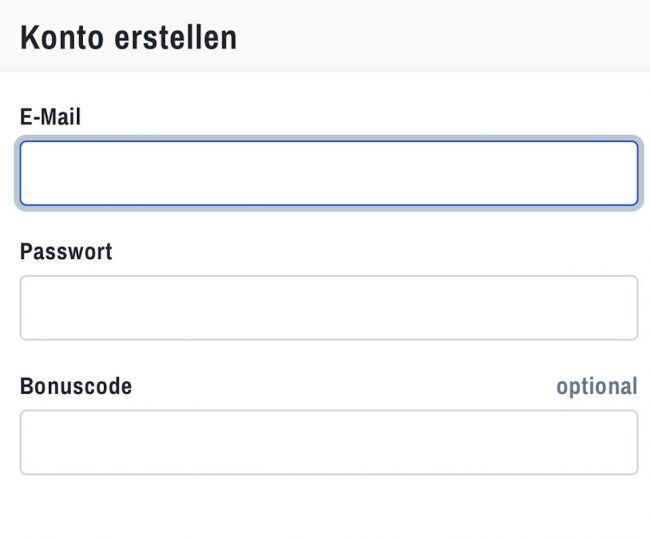
Task: Tap the page title 'Konto erstellen'
Action: [x=128, y=37]
